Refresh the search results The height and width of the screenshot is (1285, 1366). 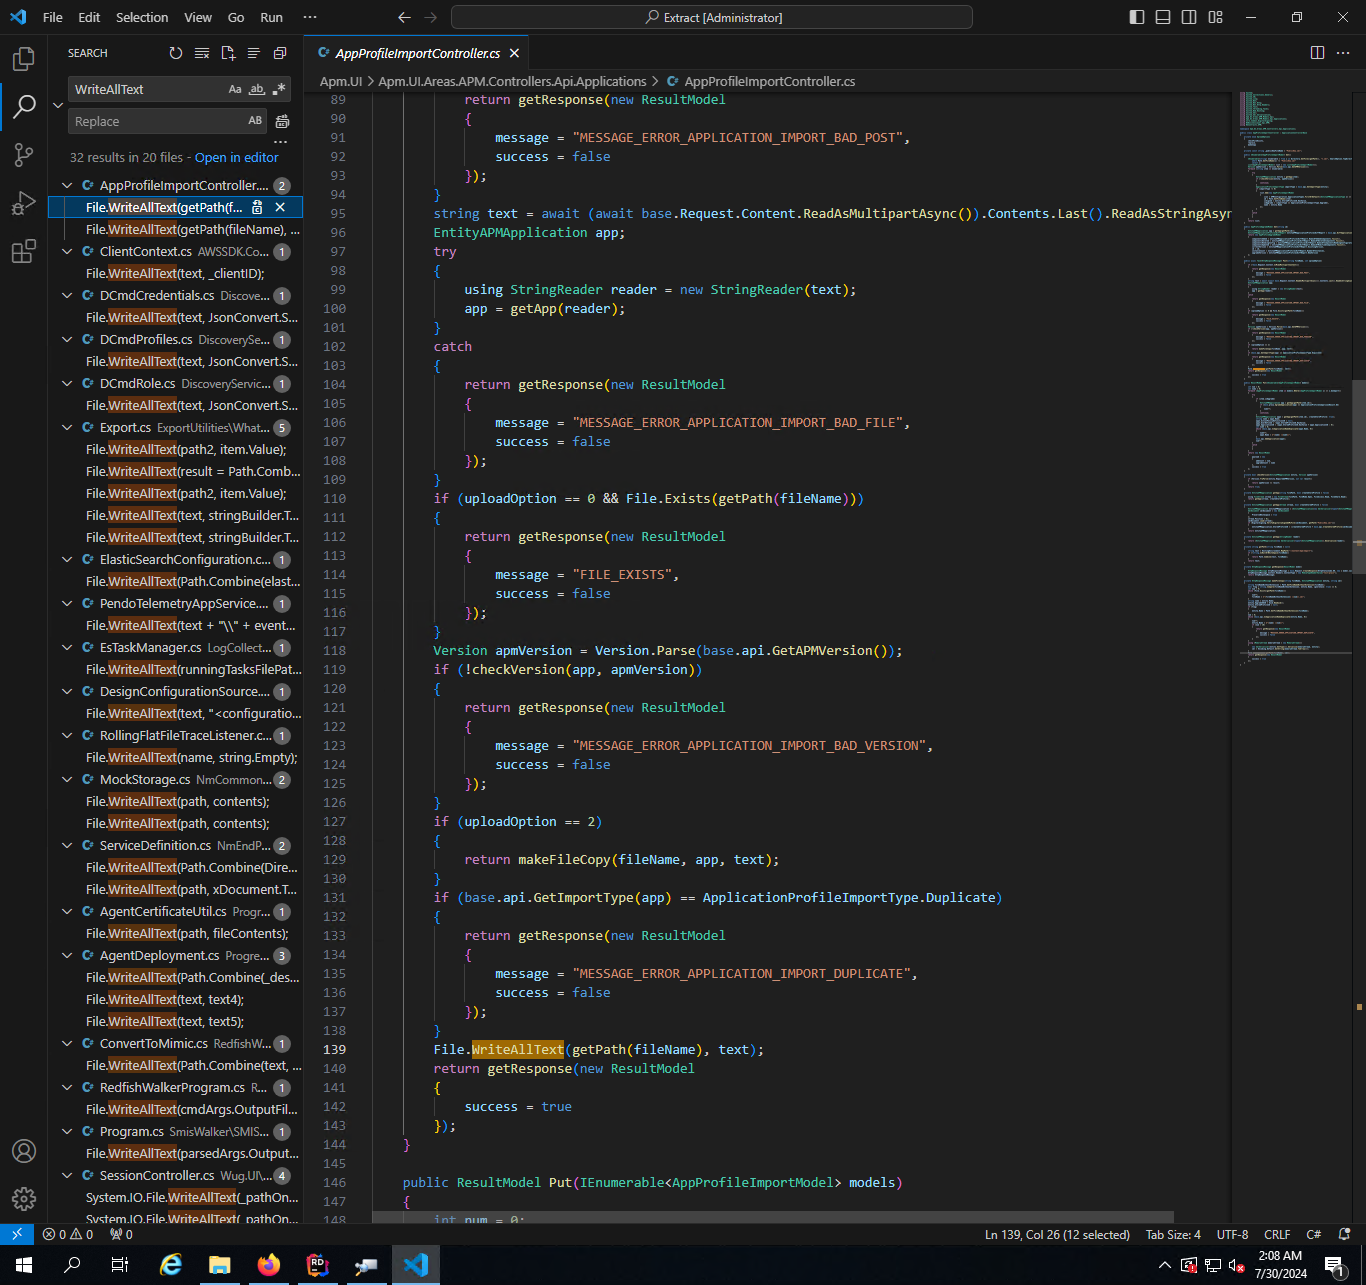(x=176, y=53)
